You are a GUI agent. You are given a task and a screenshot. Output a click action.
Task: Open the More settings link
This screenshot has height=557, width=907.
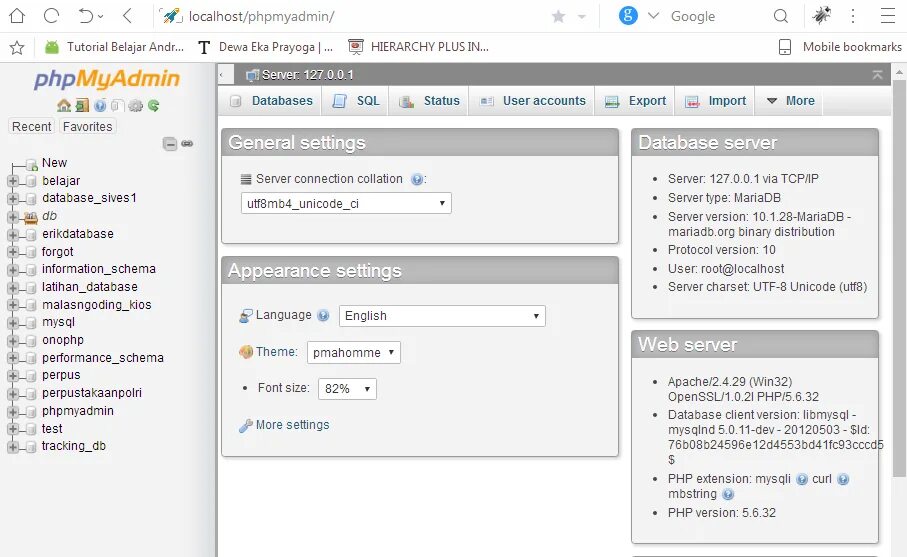coord(292,425)
